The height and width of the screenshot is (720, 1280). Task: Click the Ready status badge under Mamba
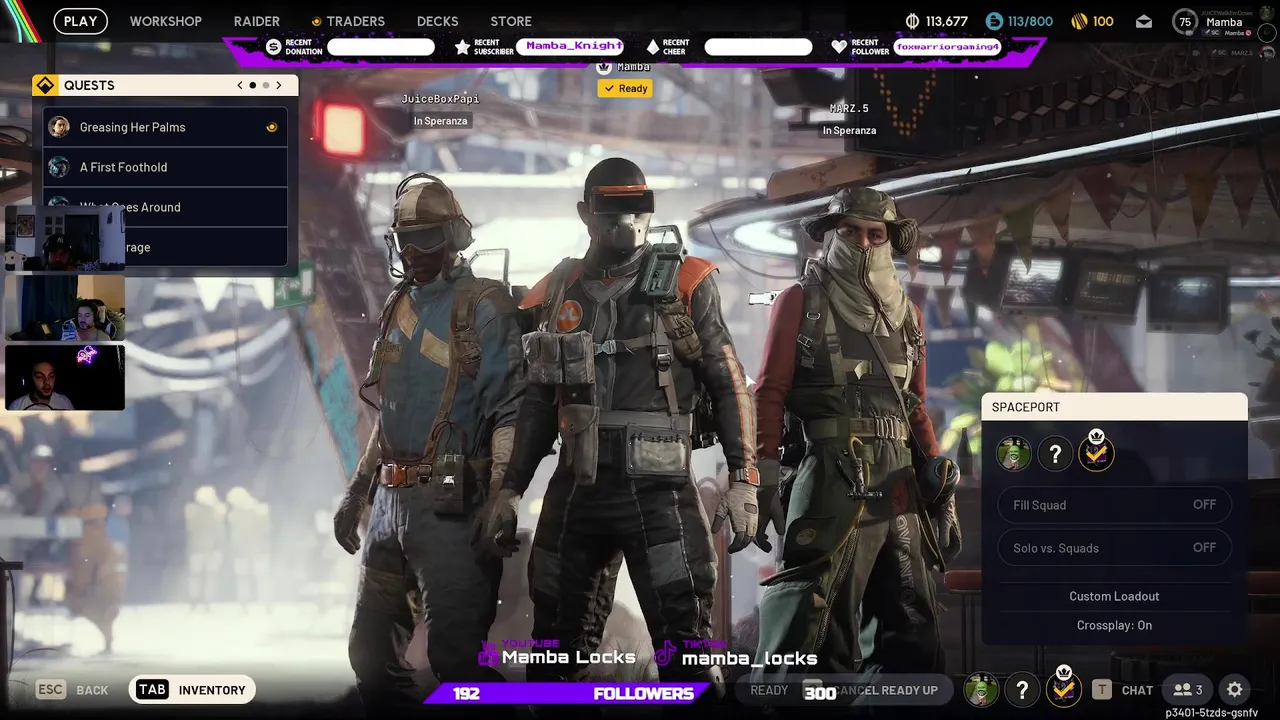click(625, 88)
